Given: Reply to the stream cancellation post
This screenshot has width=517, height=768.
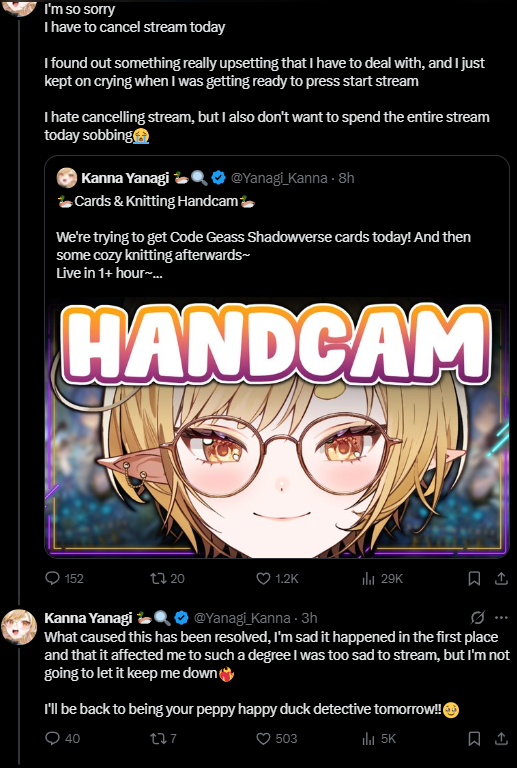Looking at the screenshot, I should click(64, 578).
